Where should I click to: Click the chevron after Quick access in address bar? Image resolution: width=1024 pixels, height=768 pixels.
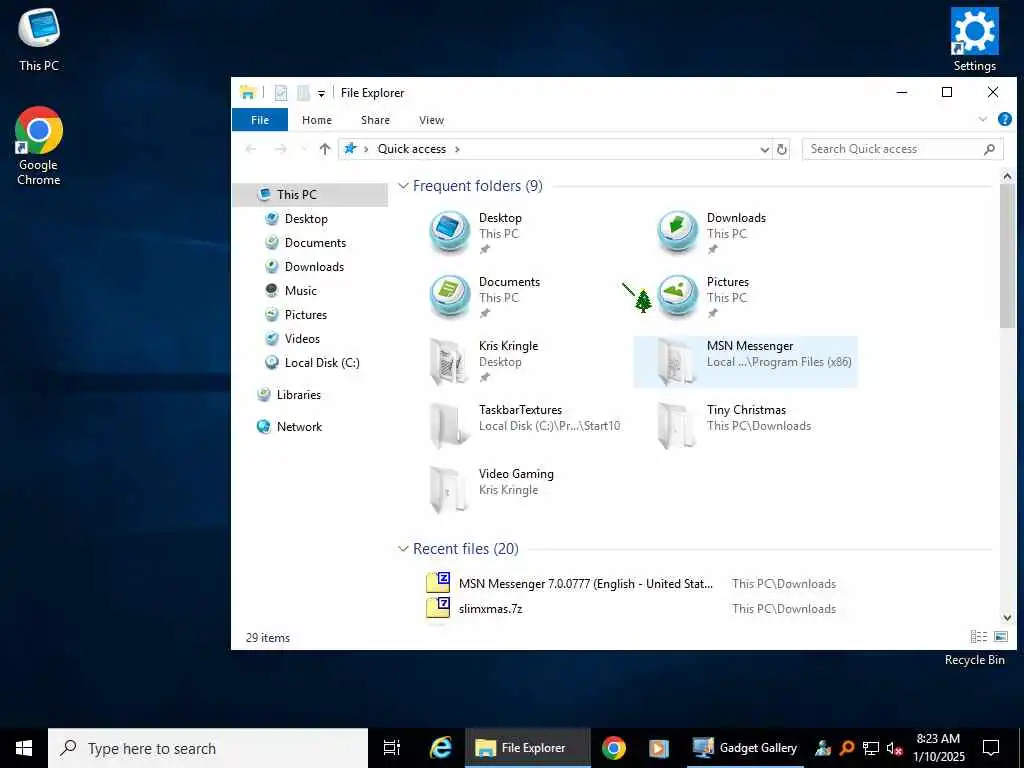click(457, 149)
